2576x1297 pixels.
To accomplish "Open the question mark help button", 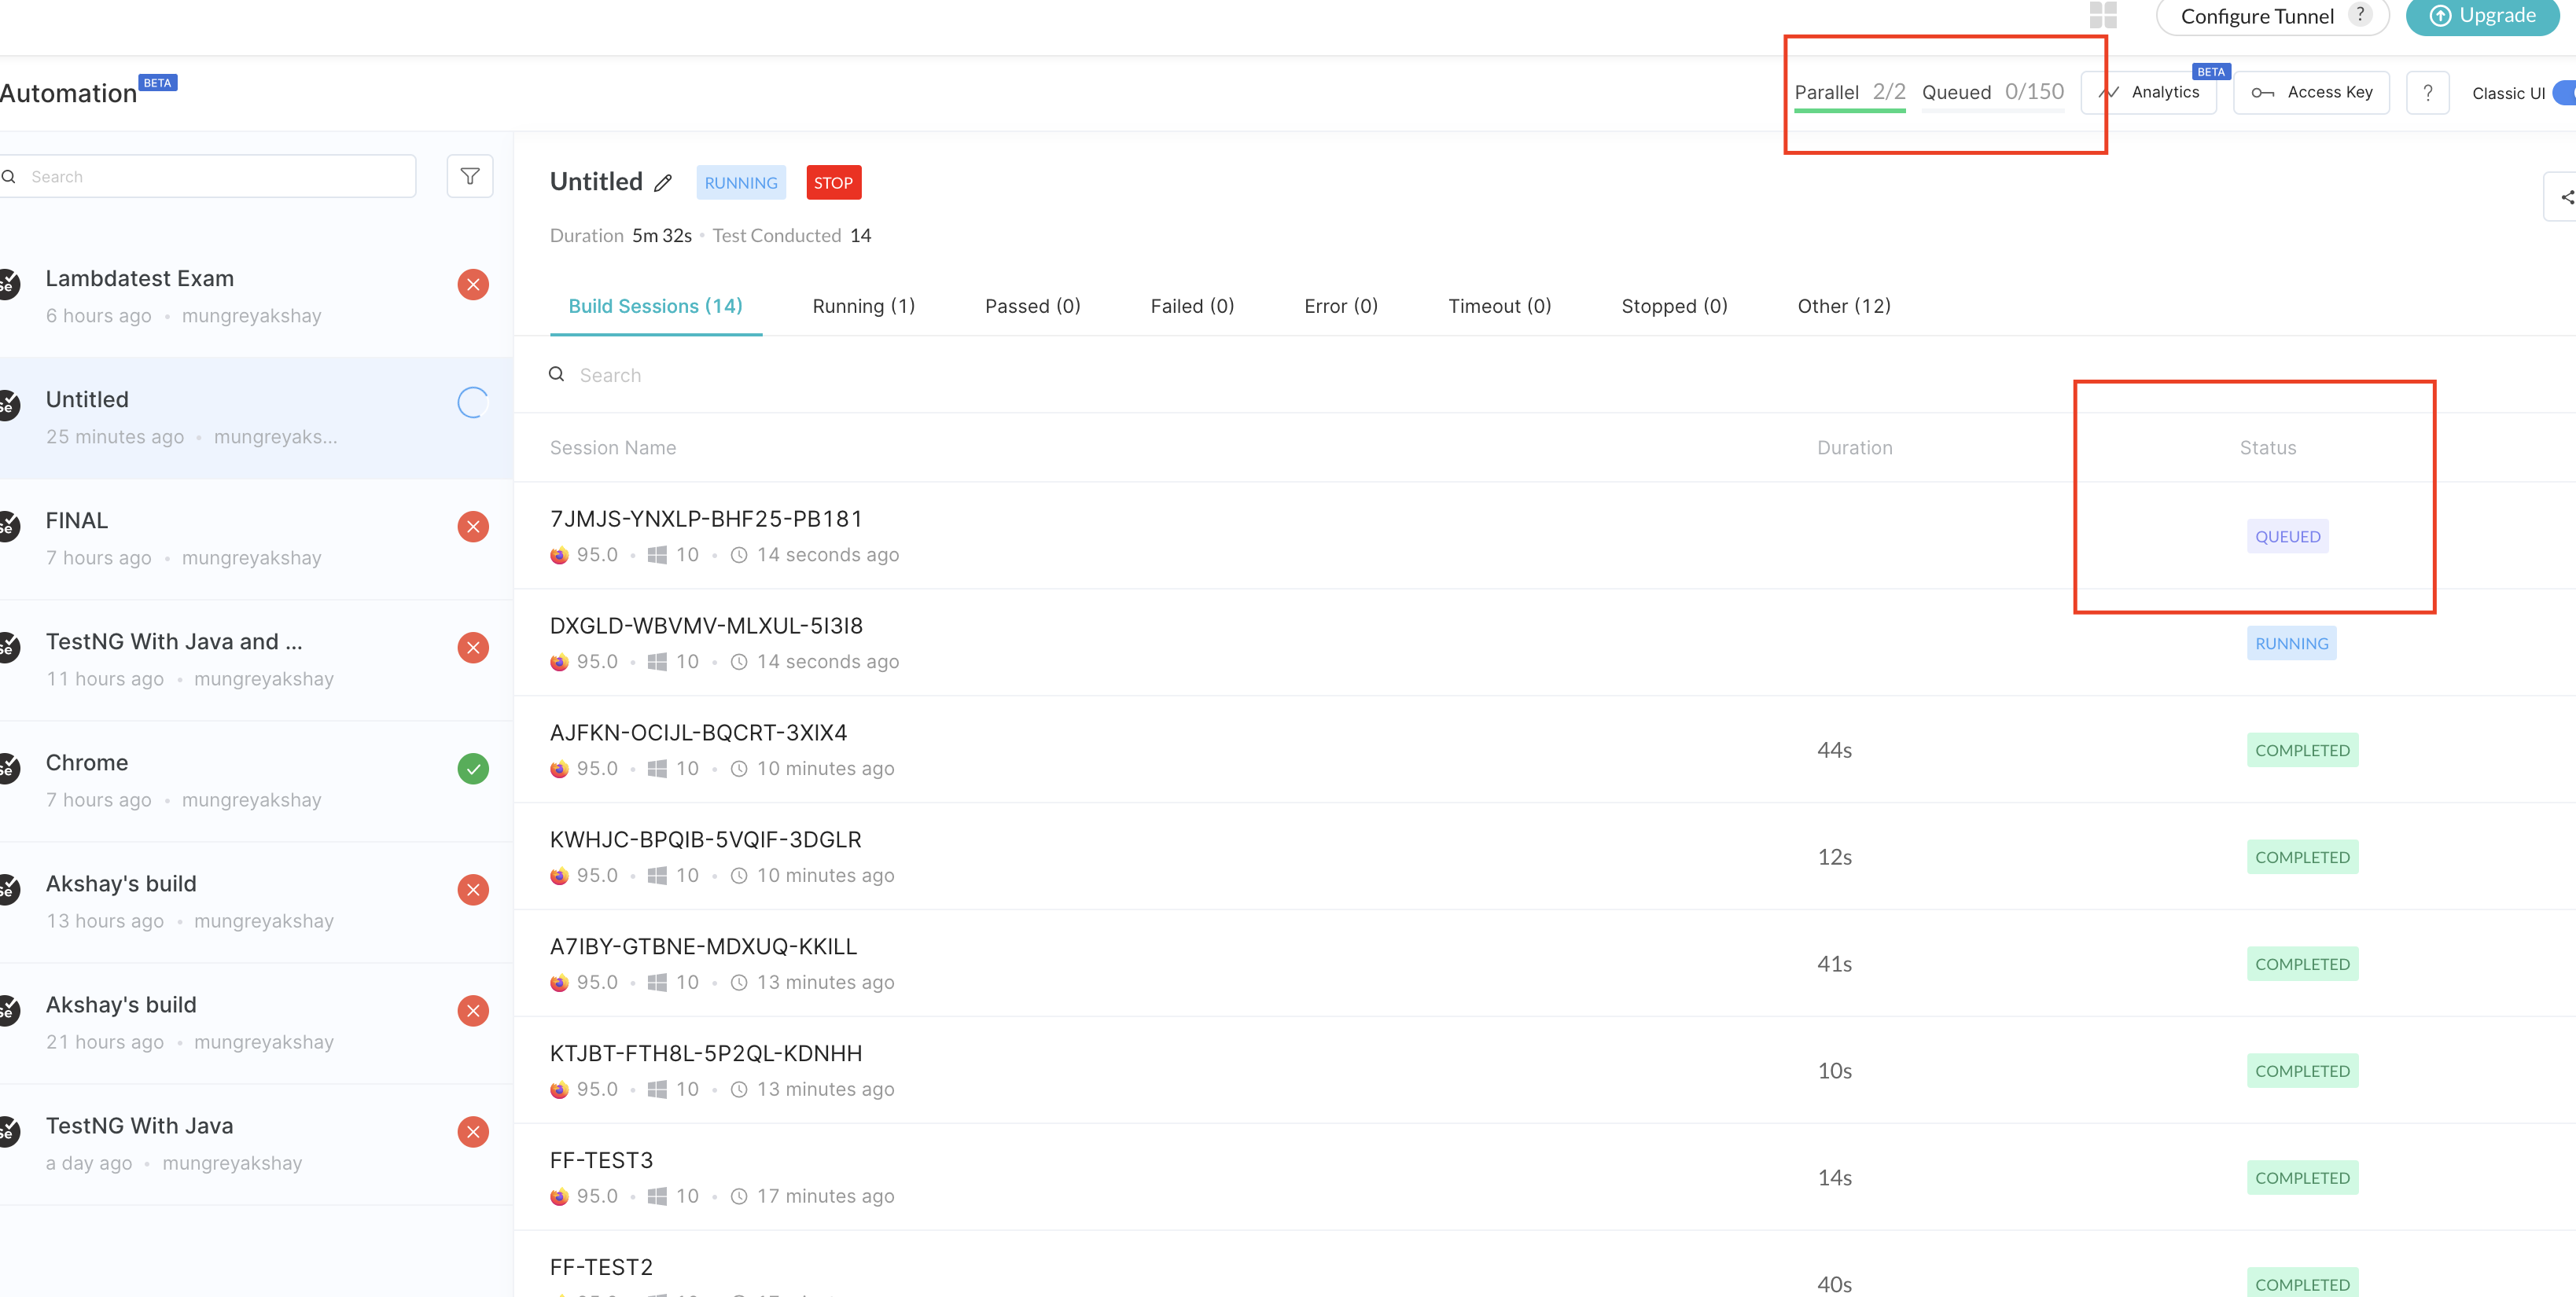I will coord(2427,92).
